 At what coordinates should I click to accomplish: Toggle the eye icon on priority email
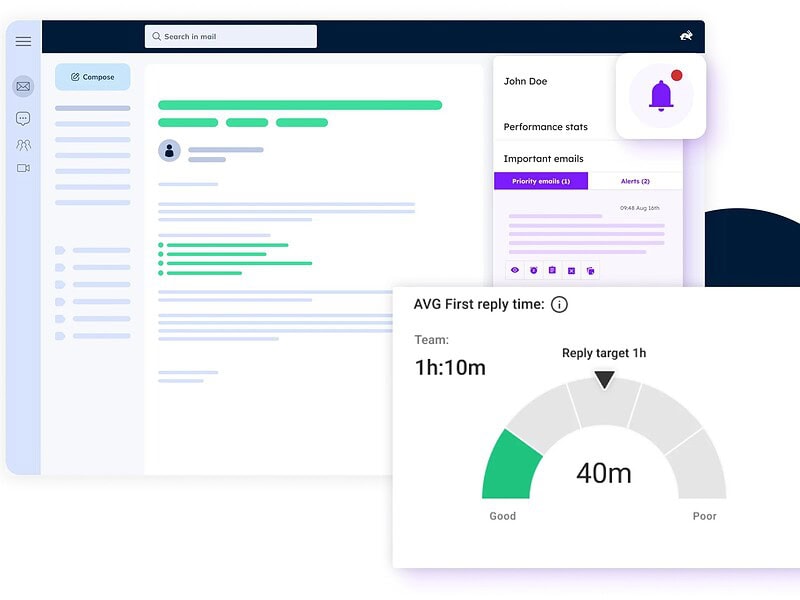[x=515, y=270]
